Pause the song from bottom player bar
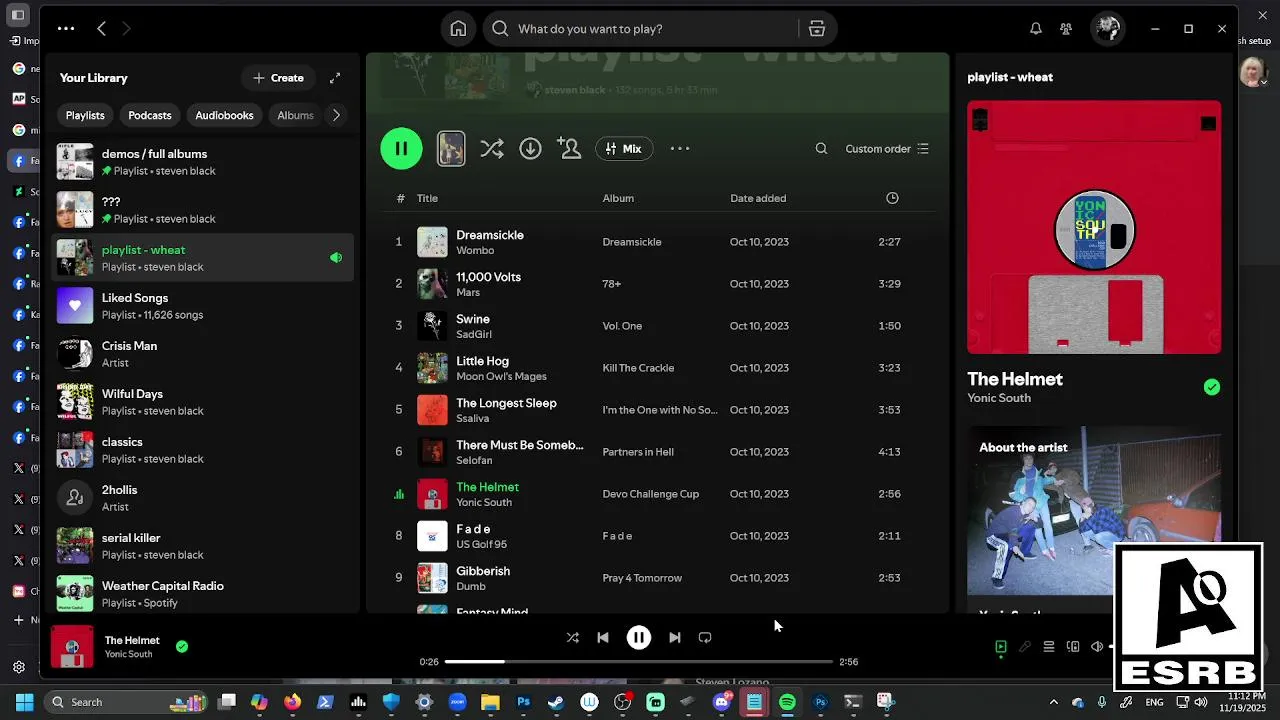Viewport: 1280px width, 720px height. point(639,638)
